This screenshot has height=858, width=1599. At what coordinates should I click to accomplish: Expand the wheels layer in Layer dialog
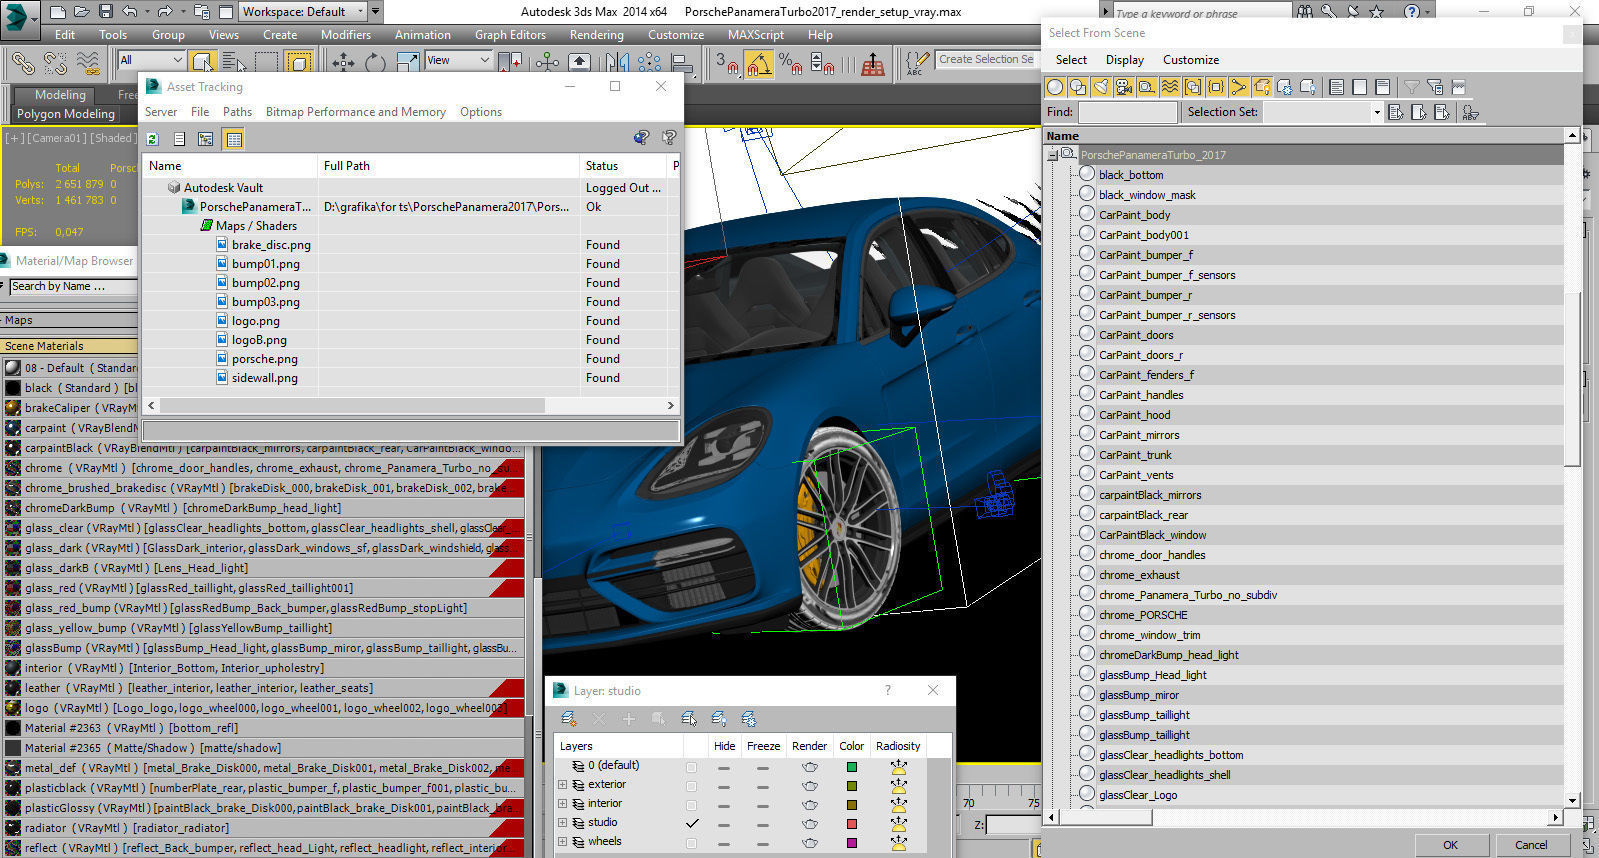[563, 842]
